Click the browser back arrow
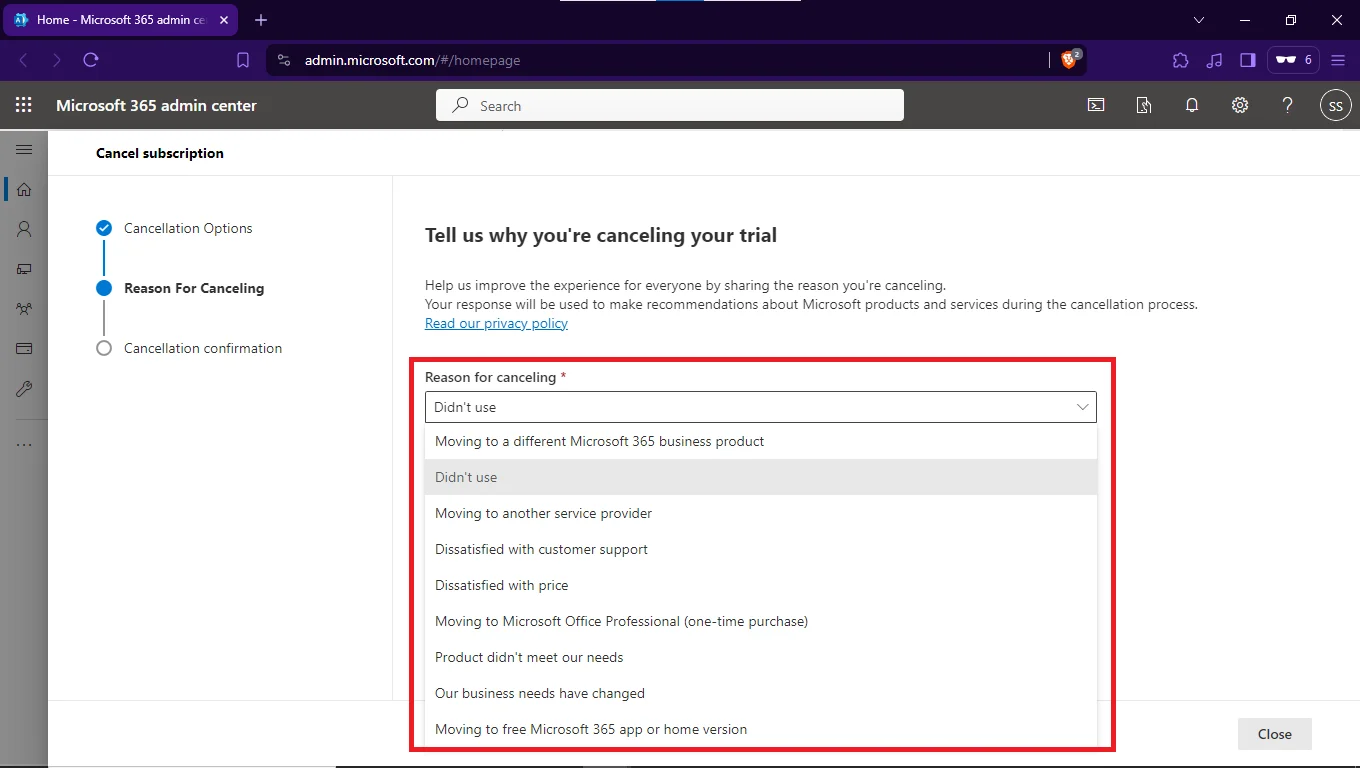This screenshot has height=768, width=1360. point(24,60)
